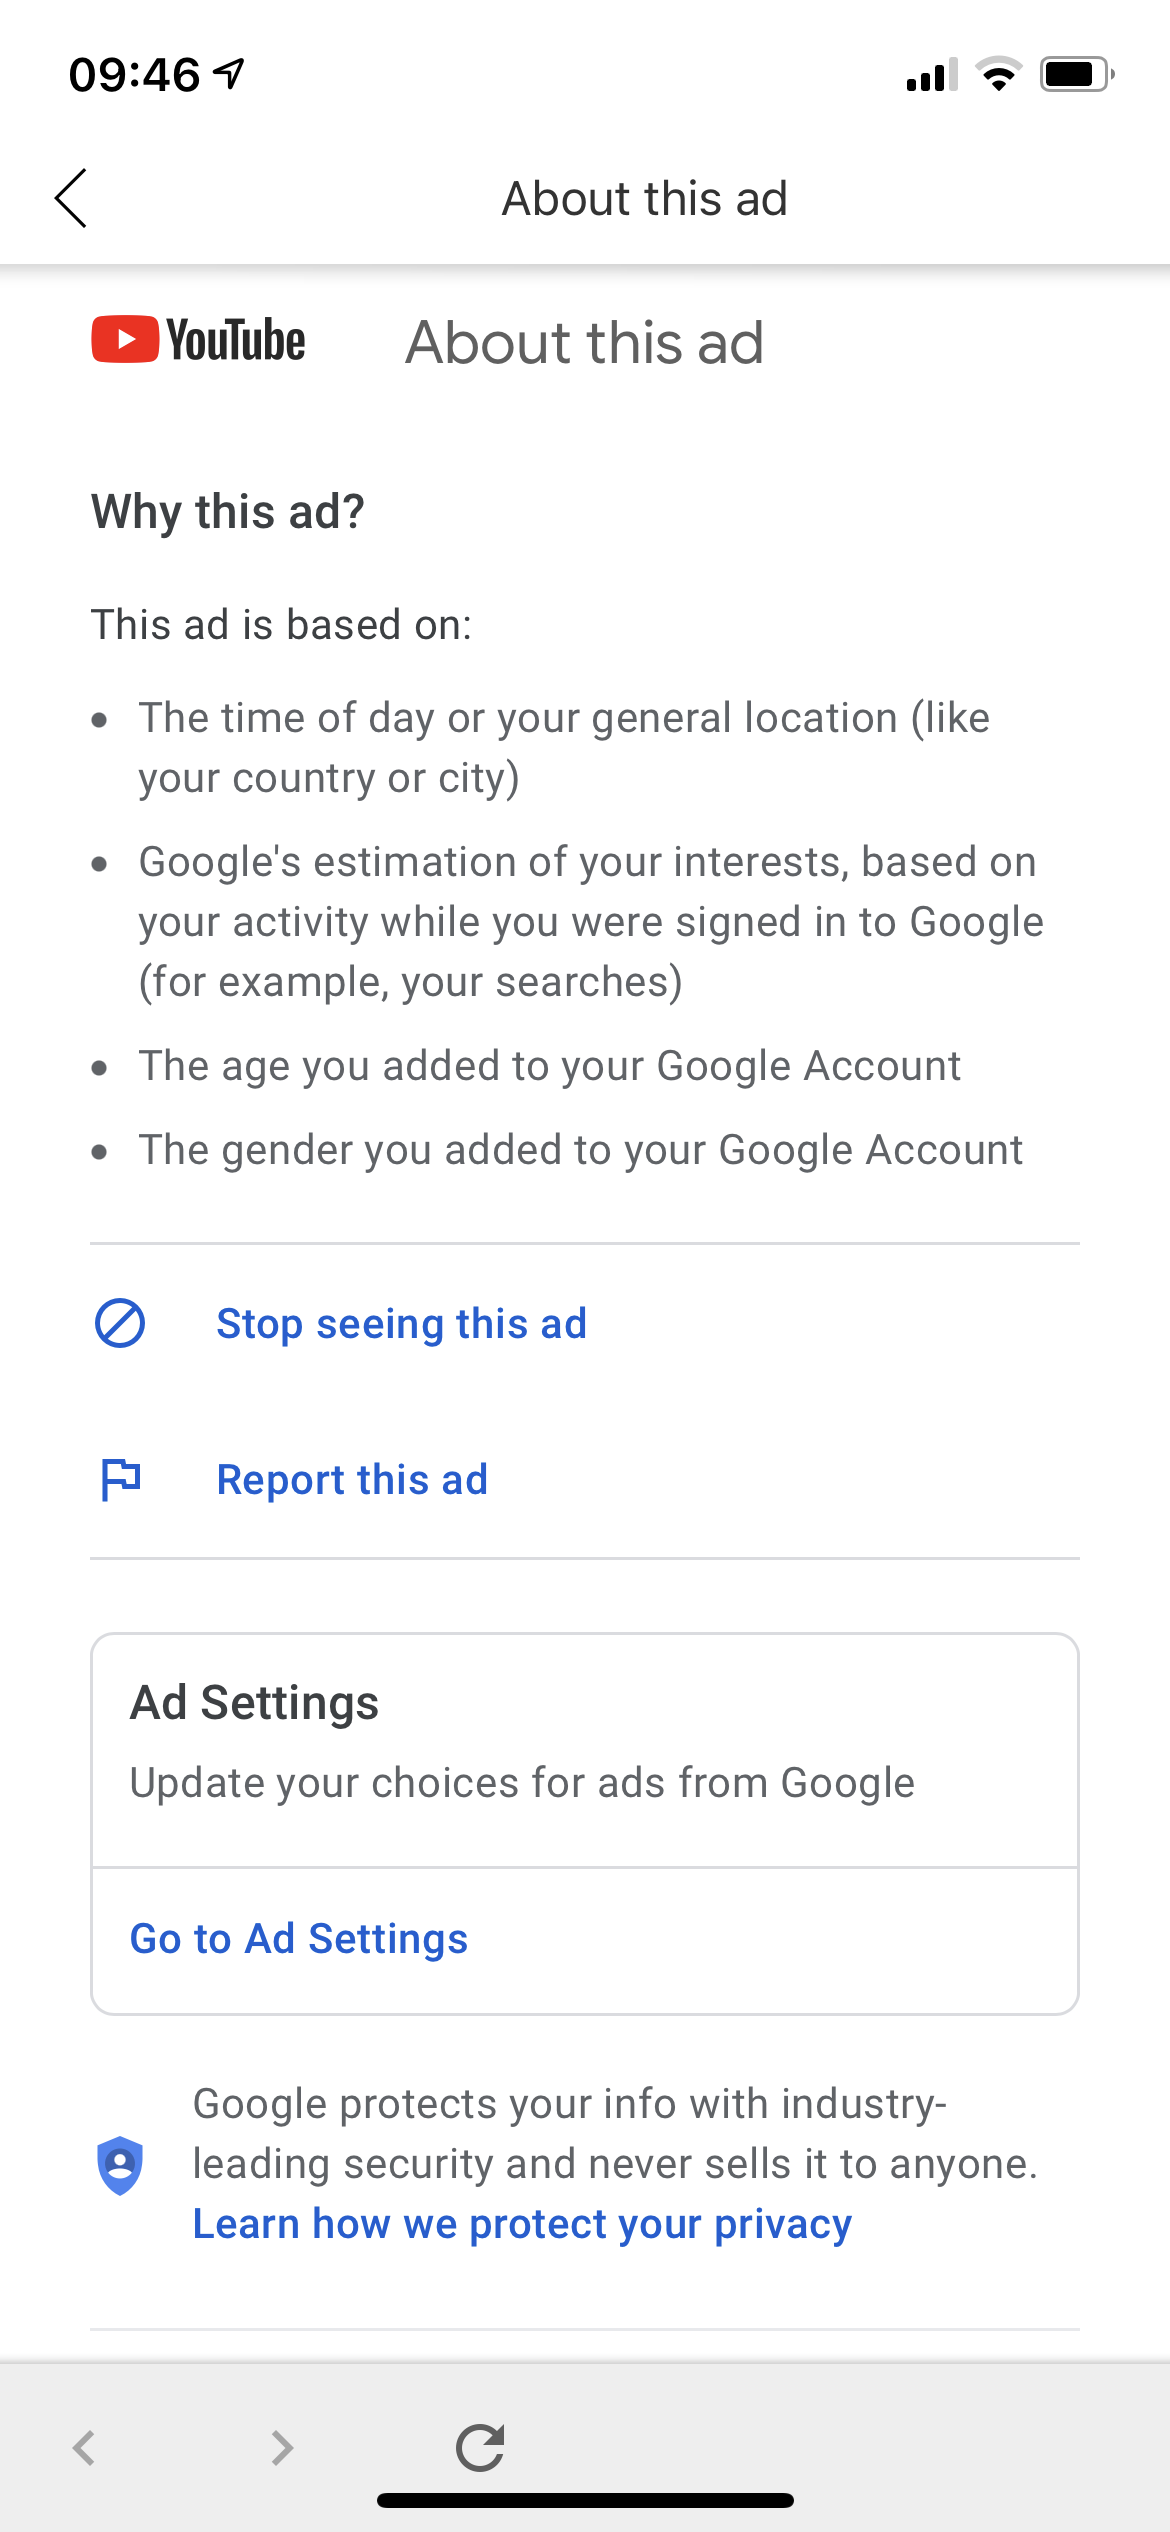Open Report this ad link
1170x2532 pixels.
[x=352, y=1480]
